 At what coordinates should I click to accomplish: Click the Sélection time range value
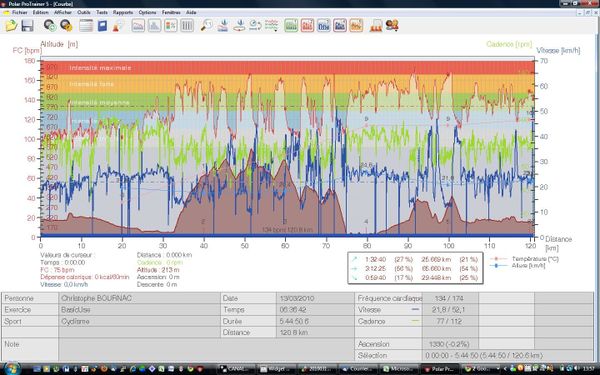[508, 355]
